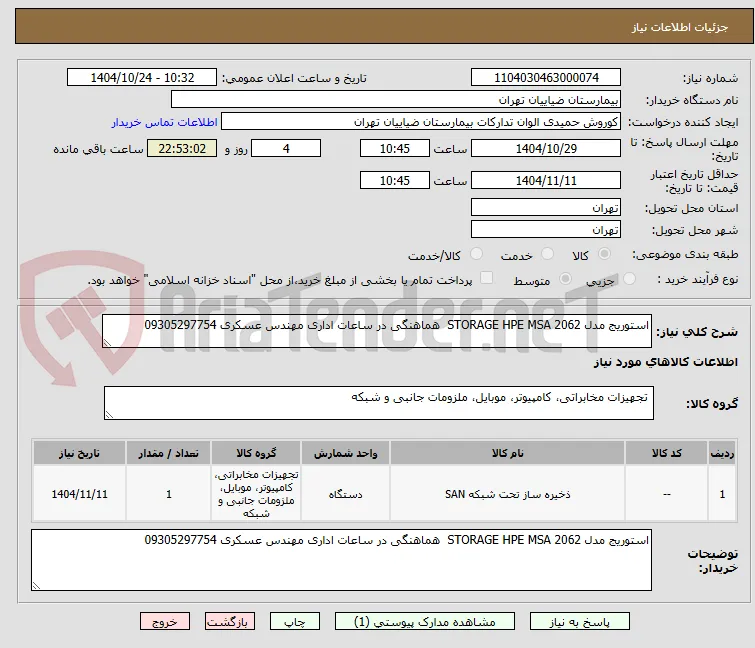Click the توضیحات خریدار label

[x=713, y=560]
